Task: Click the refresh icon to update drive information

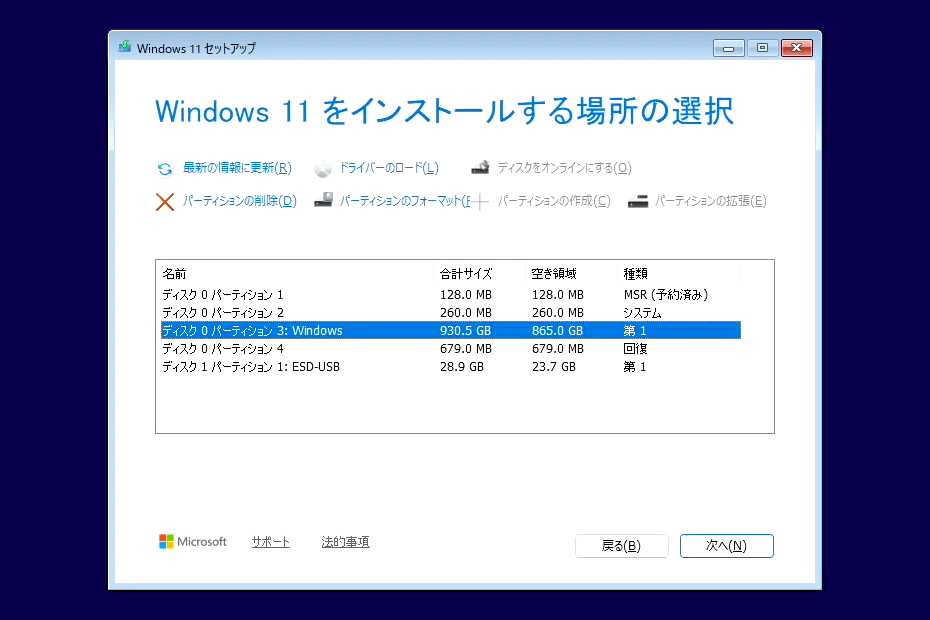Action: (163, 168)
